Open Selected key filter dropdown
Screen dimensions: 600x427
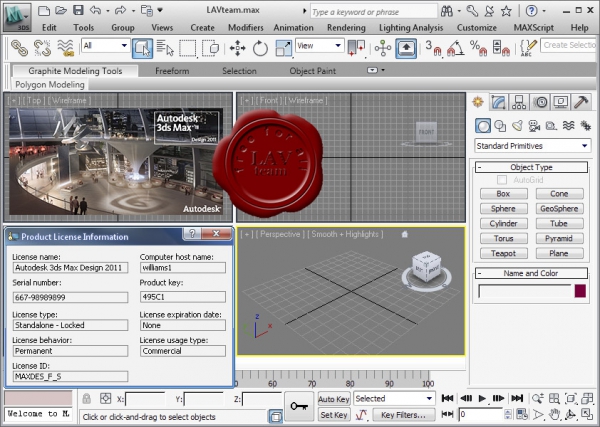(394, 399)
